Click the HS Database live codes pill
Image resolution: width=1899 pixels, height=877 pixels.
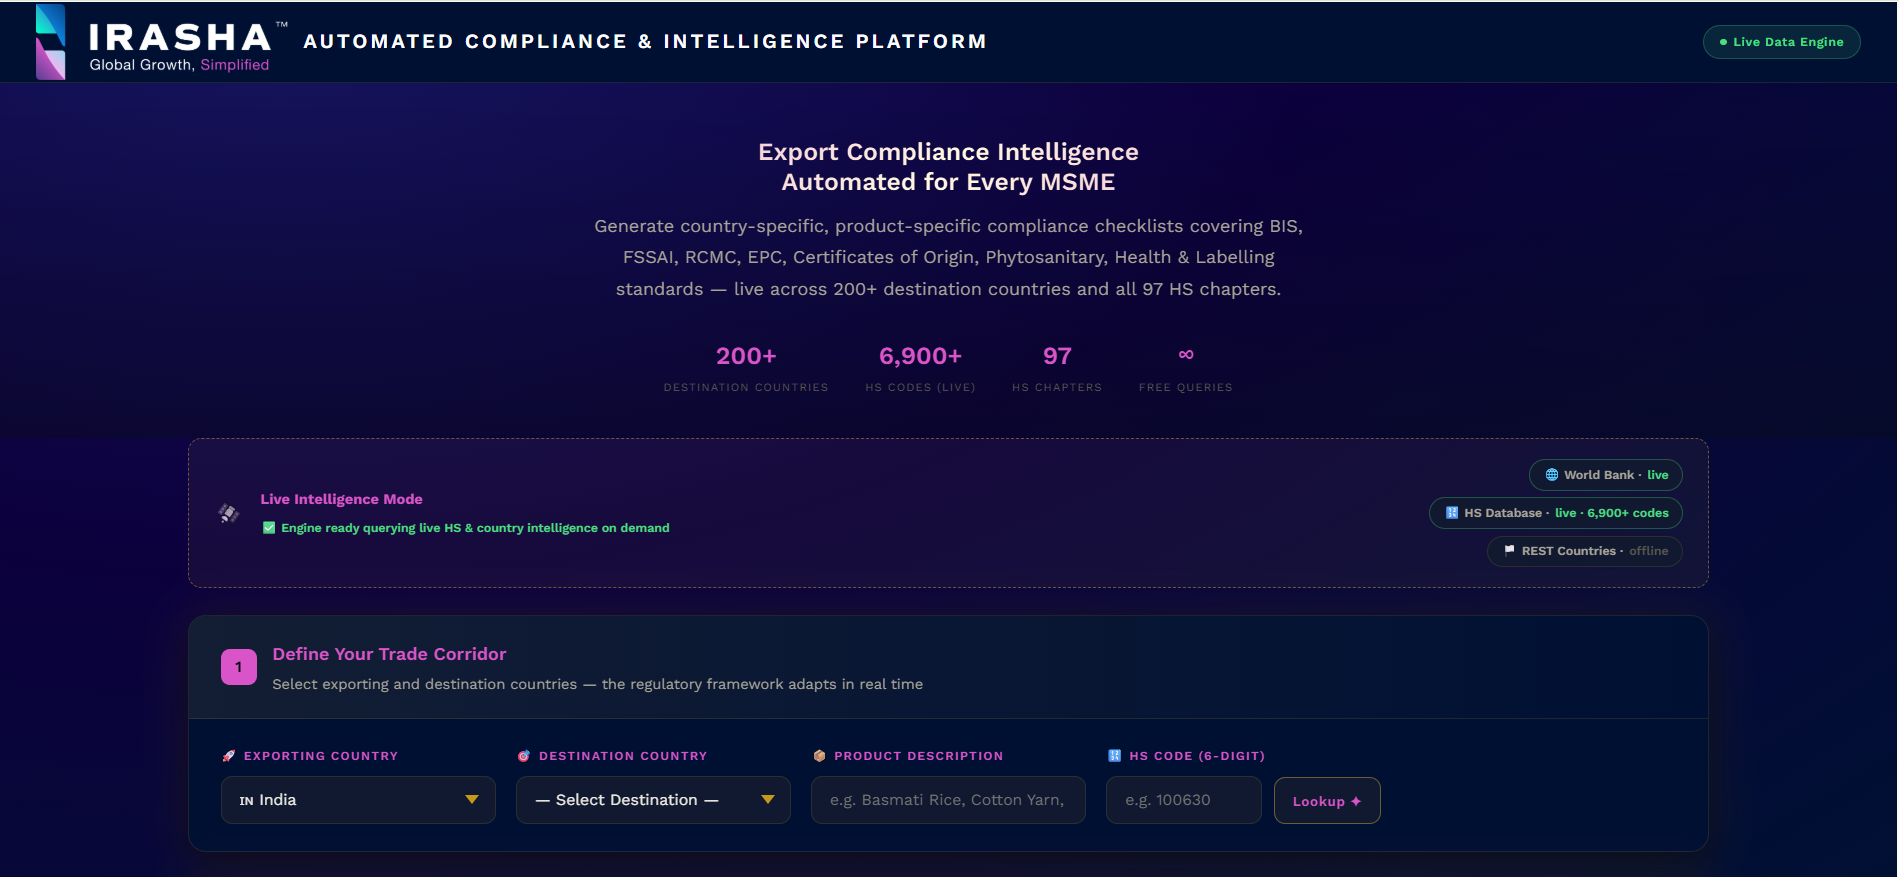coord(1556,513)
